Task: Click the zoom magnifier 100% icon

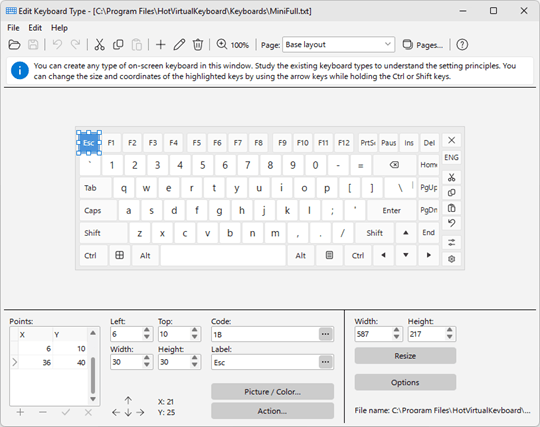Action: pos(232,45)
